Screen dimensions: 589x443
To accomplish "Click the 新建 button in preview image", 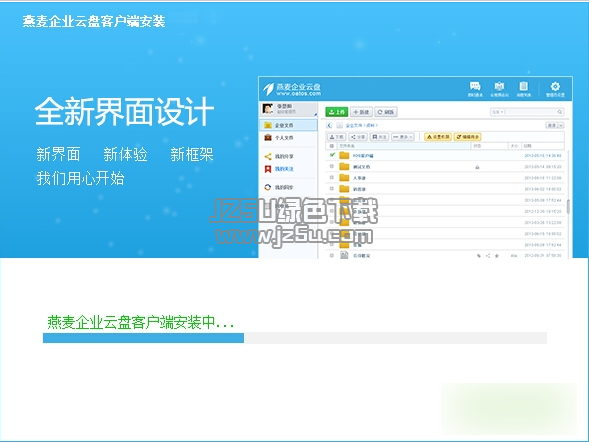I will point(361,112).
